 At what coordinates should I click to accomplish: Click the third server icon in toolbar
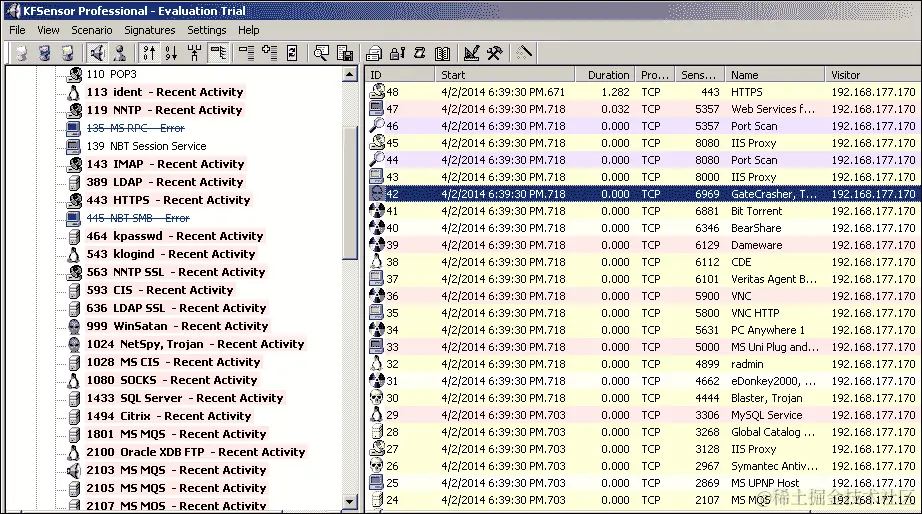(x=68, y=53)
